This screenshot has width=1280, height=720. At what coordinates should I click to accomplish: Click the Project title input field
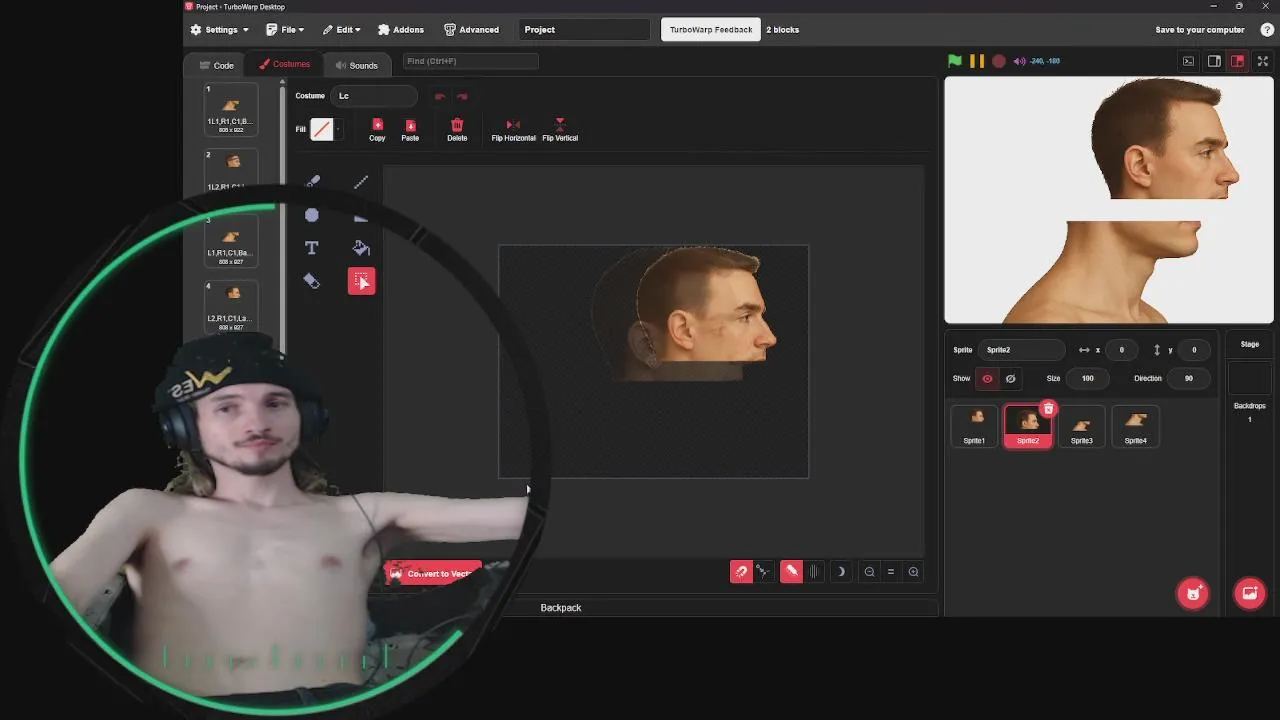click(x=583, y=30)
